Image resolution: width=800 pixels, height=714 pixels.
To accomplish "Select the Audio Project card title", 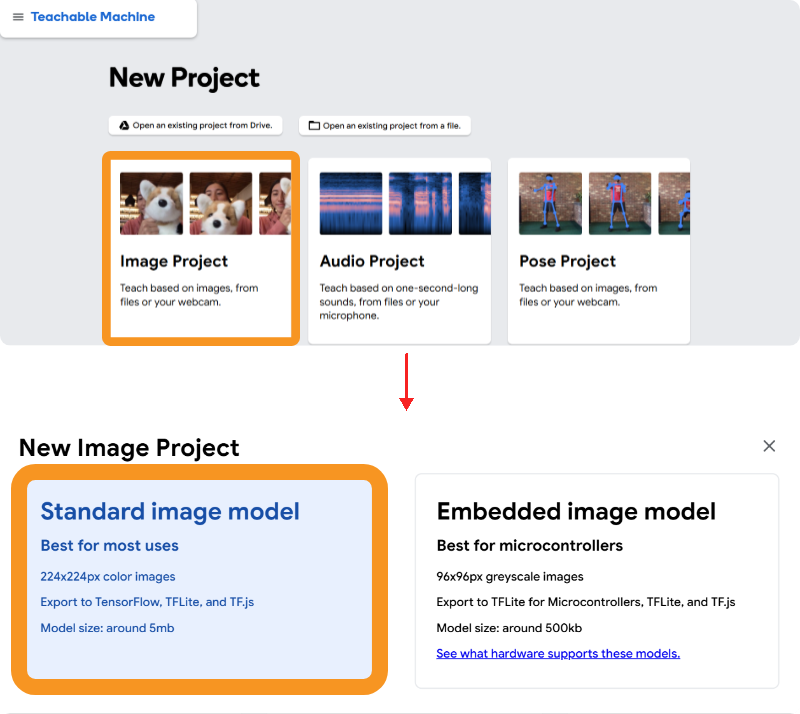I will coord(372,261).
